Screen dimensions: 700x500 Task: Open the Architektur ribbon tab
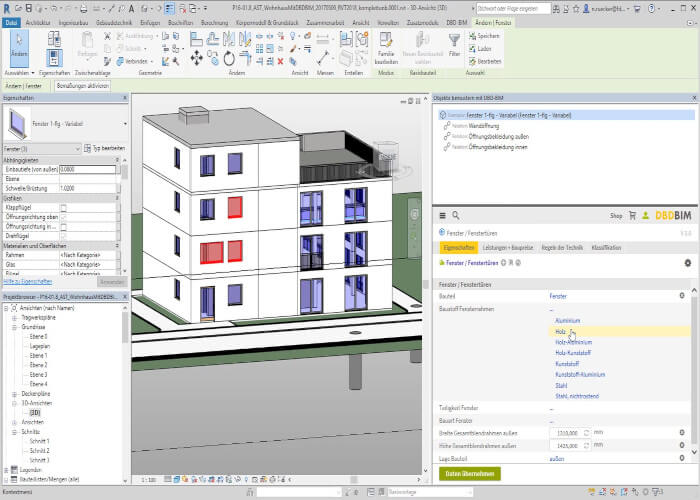[38, 22]
